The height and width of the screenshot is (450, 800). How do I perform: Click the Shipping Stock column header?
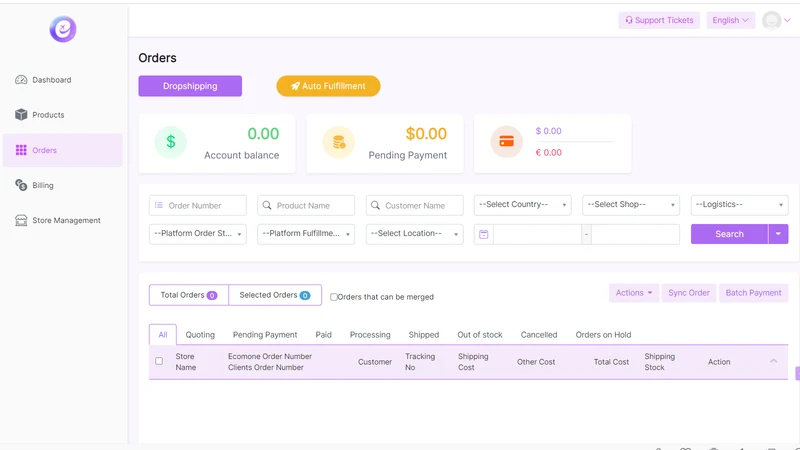tap(659, 362)
